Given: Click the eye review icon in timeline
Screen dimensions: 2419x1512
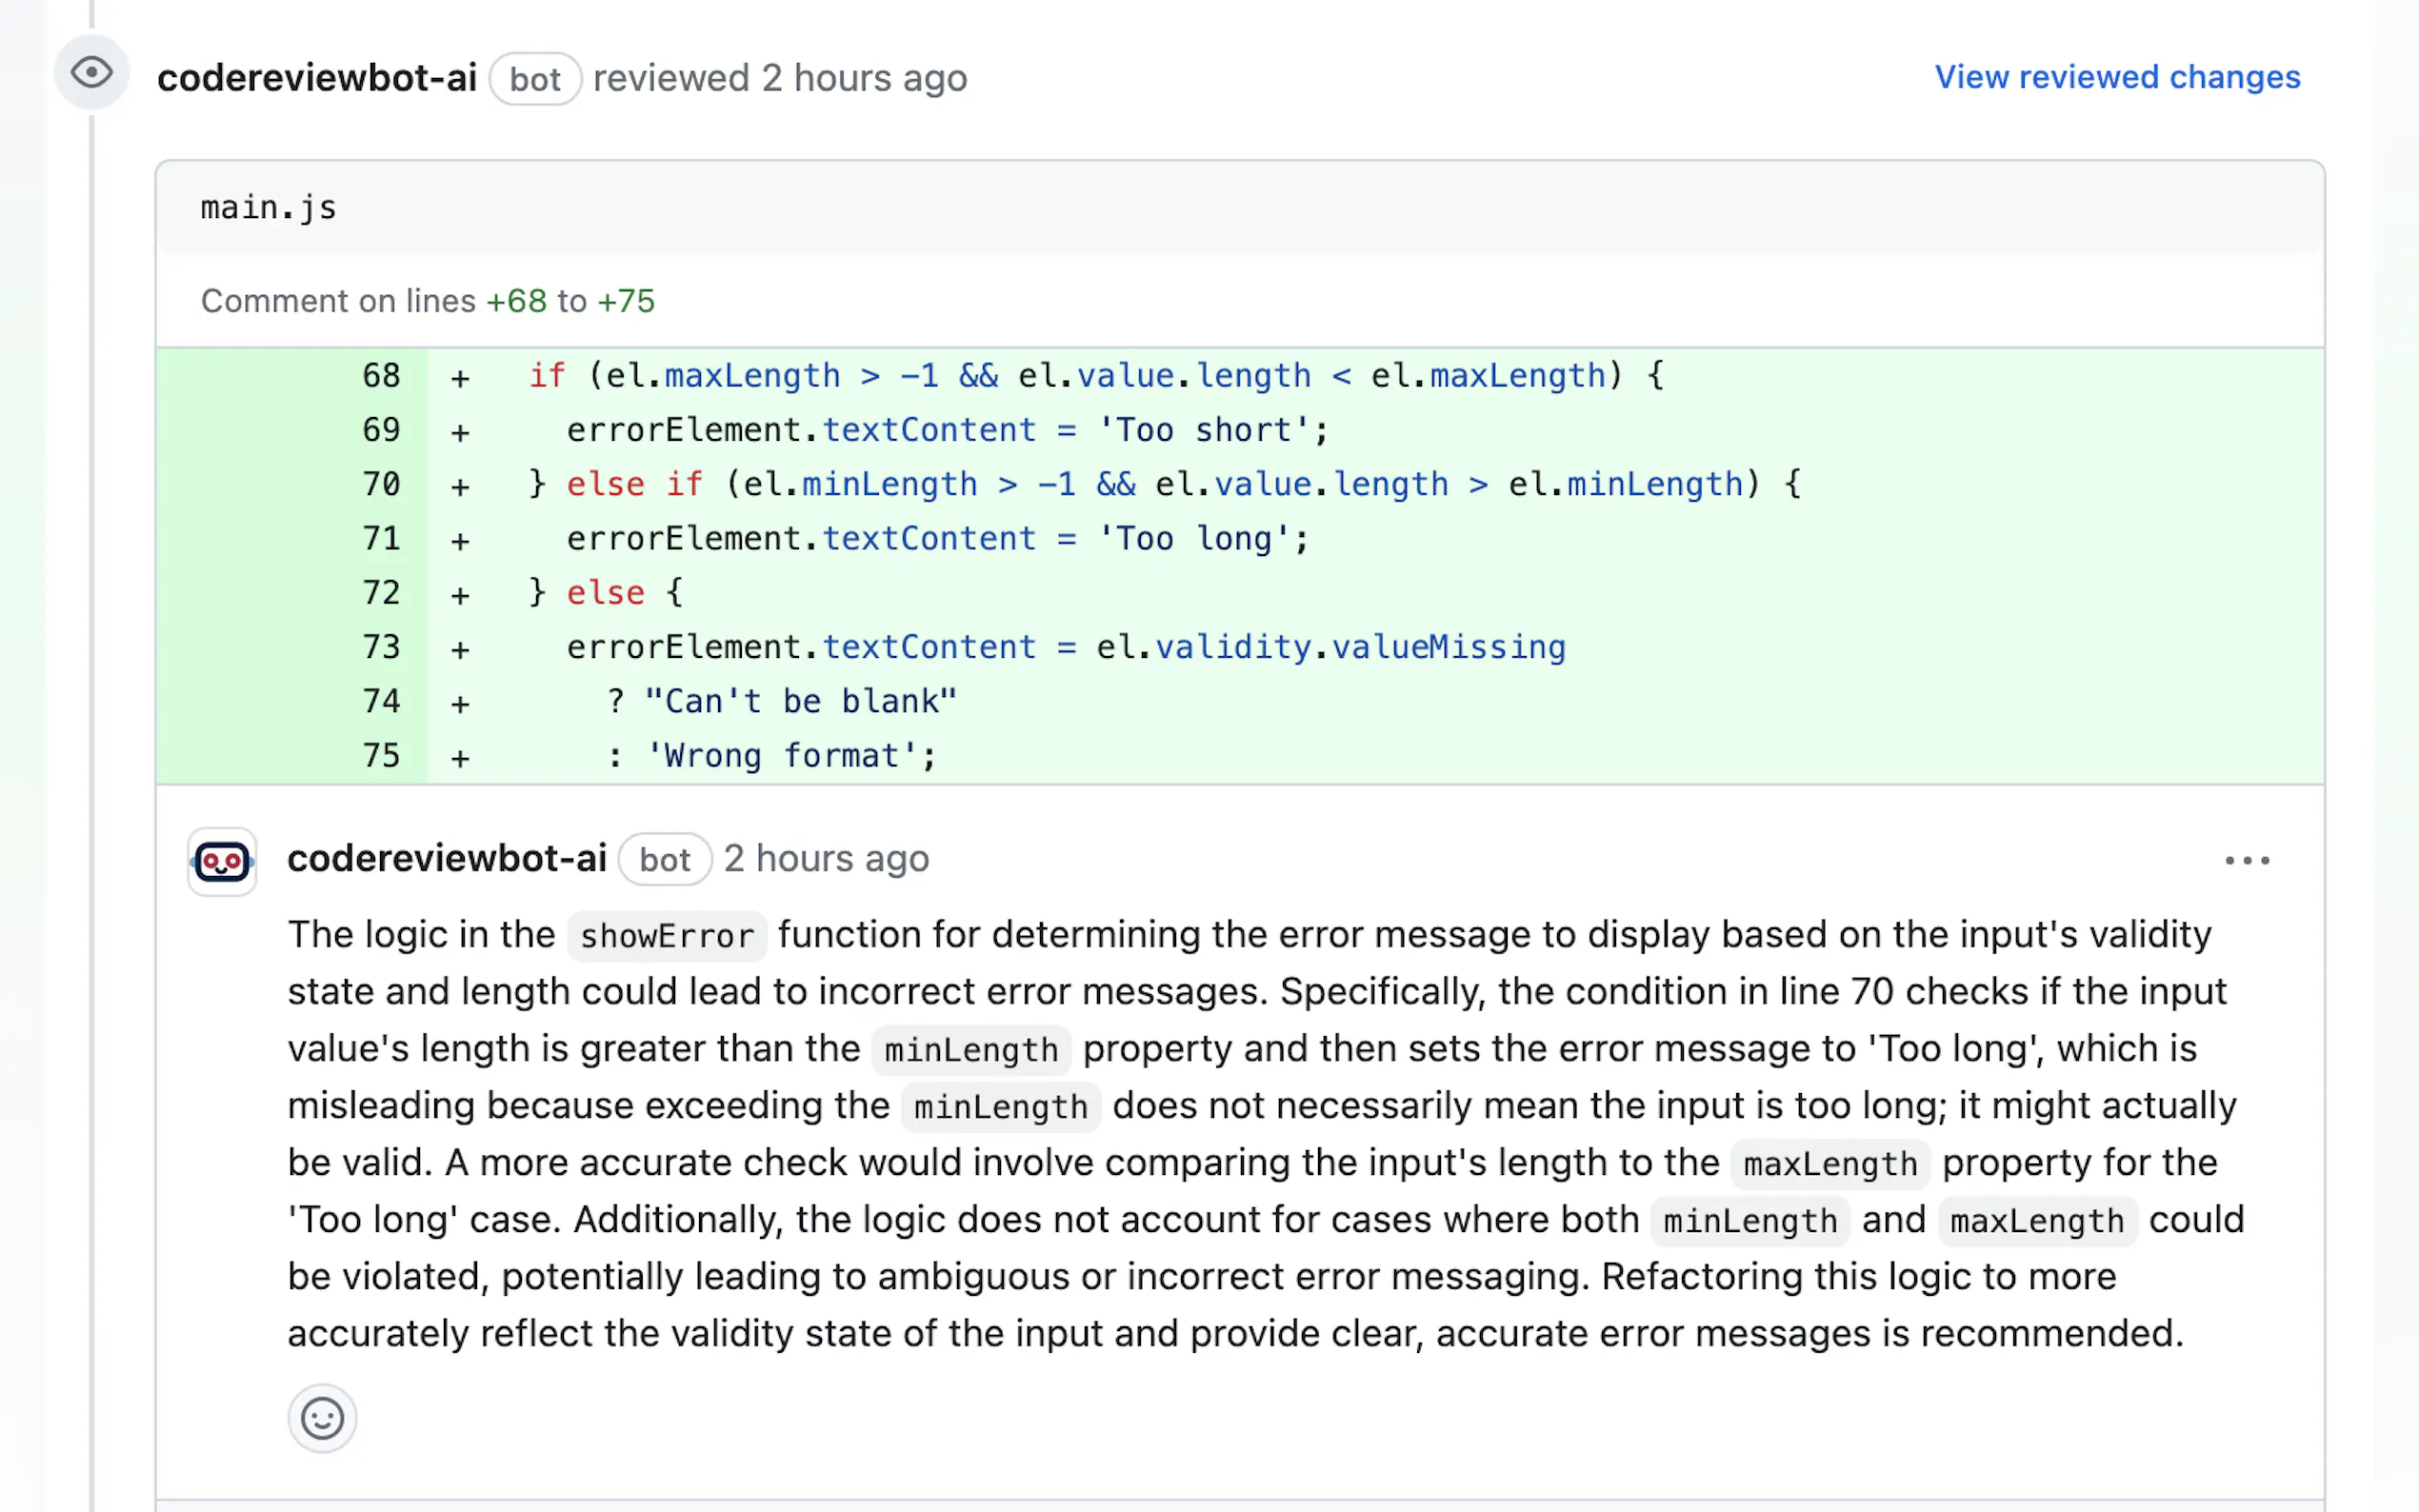Looking at the screenshot, I should pos(91,73).
